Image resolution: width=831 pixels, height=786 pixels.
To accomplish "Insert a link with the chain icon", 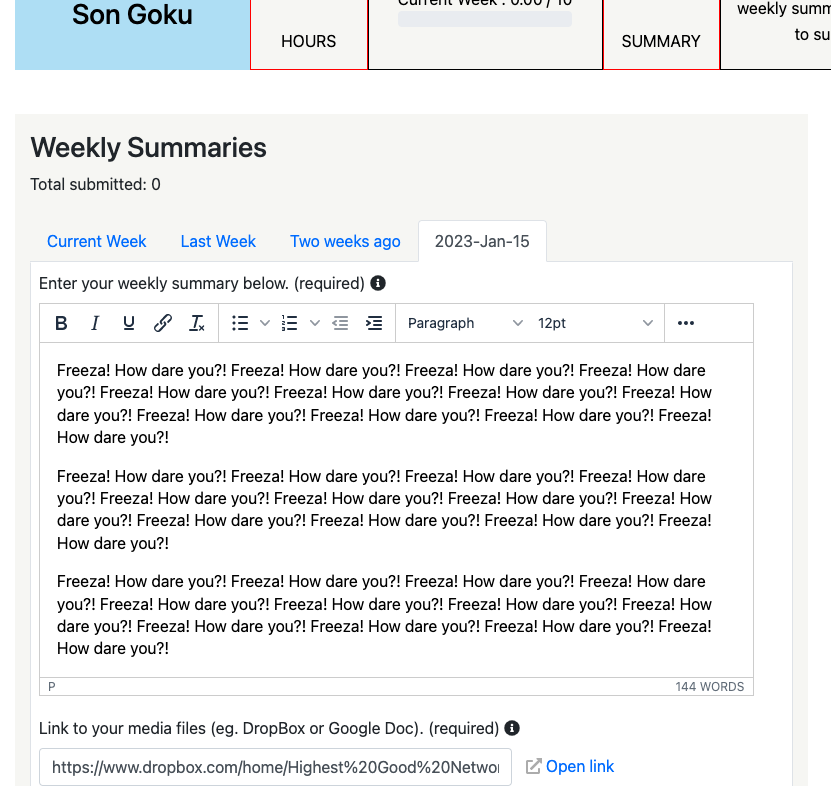I will tap(163, 323).
